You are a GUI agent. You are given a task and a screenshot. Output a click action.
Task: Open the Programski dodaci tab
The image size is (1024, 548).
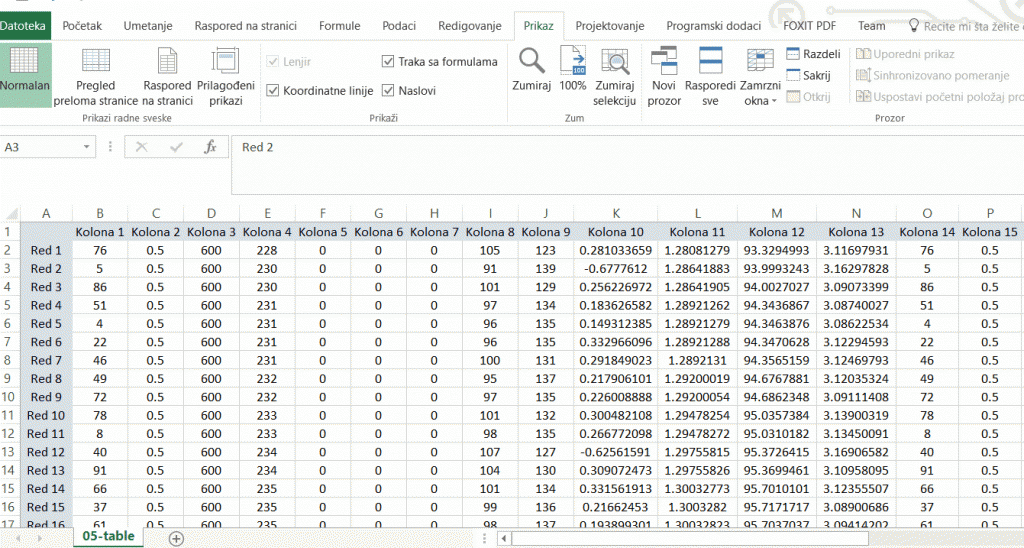pyautogui.click(x=714, y=25)
